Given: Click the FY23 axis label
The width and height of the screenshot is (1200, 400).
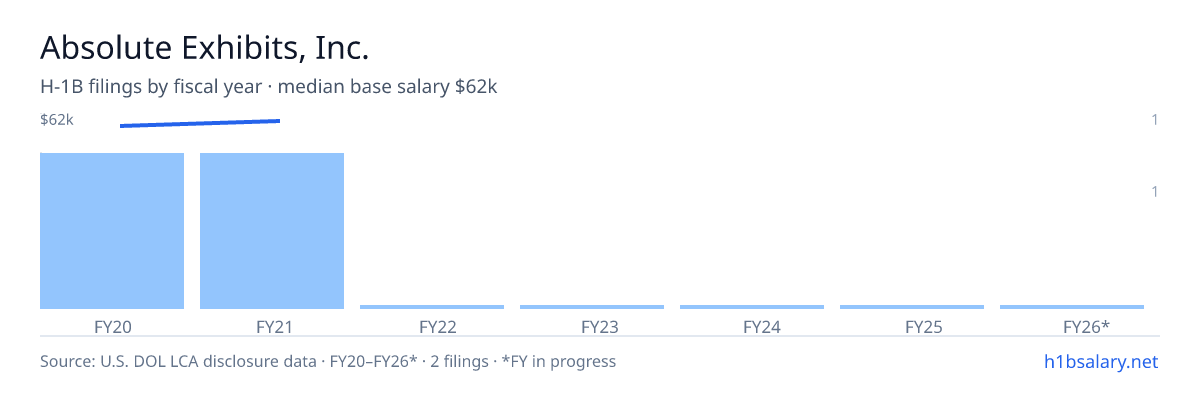Looking at the screenshot, I should [x=592, y=326].
